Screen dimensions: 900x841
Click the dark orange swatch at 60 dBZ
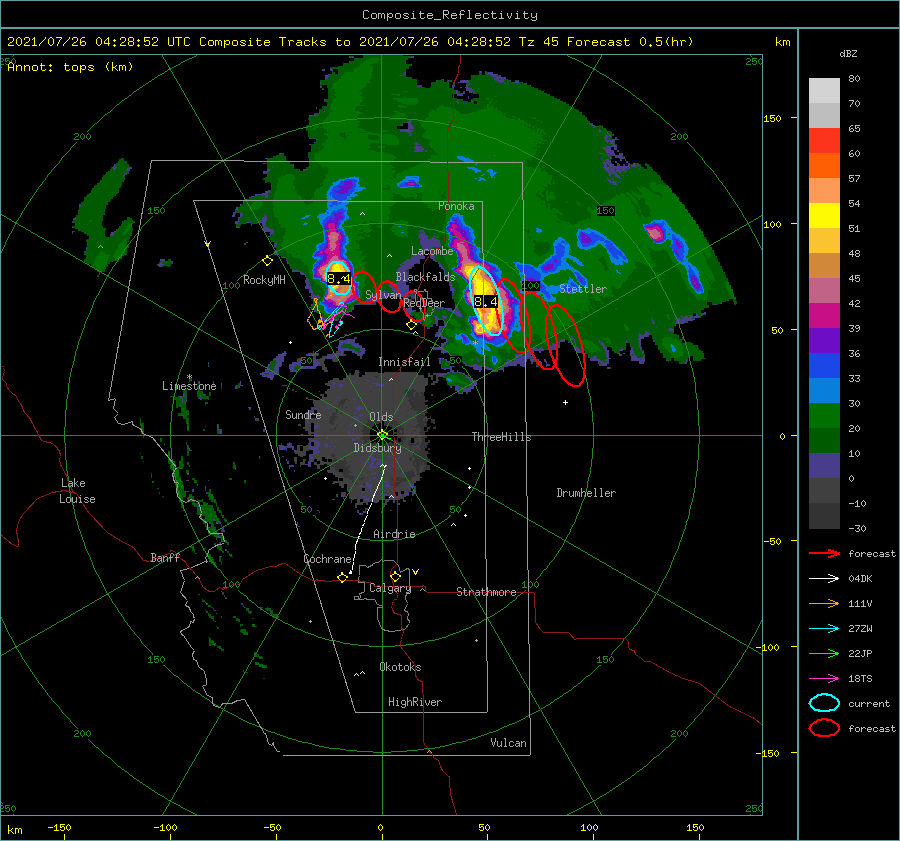824,165
